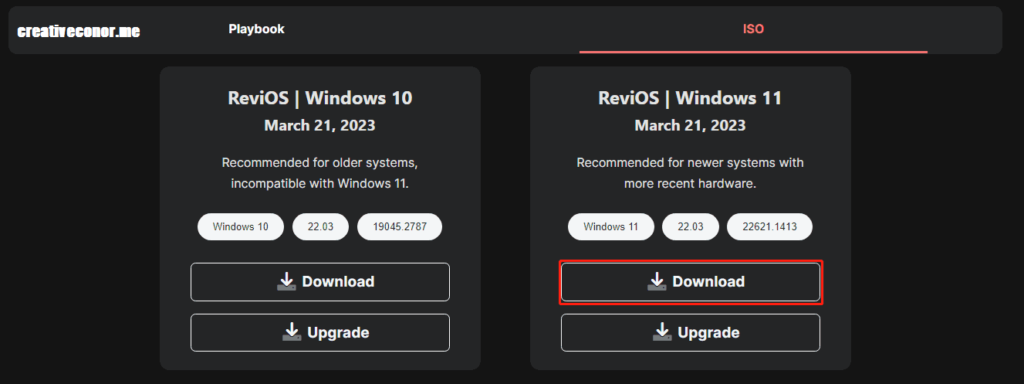The width and height of the screenshot is (1024, 384).
Task: Click the 22.03 tag in Windows 11 card
Action: tap(690, 227)
